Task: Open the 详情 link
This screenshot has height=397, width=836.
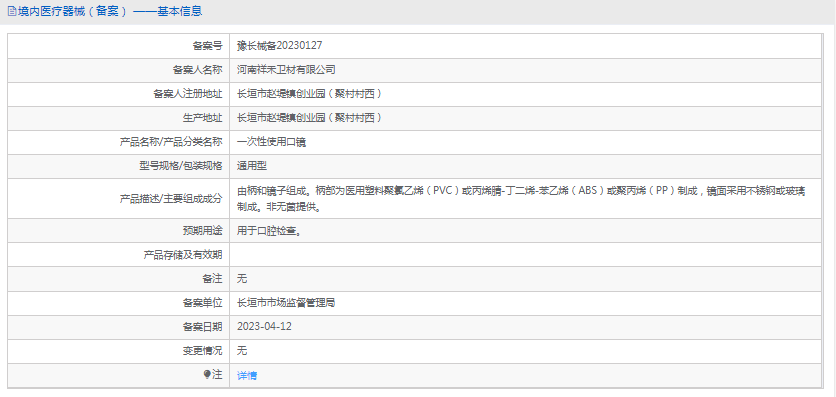Action: (x=247, y=375)
